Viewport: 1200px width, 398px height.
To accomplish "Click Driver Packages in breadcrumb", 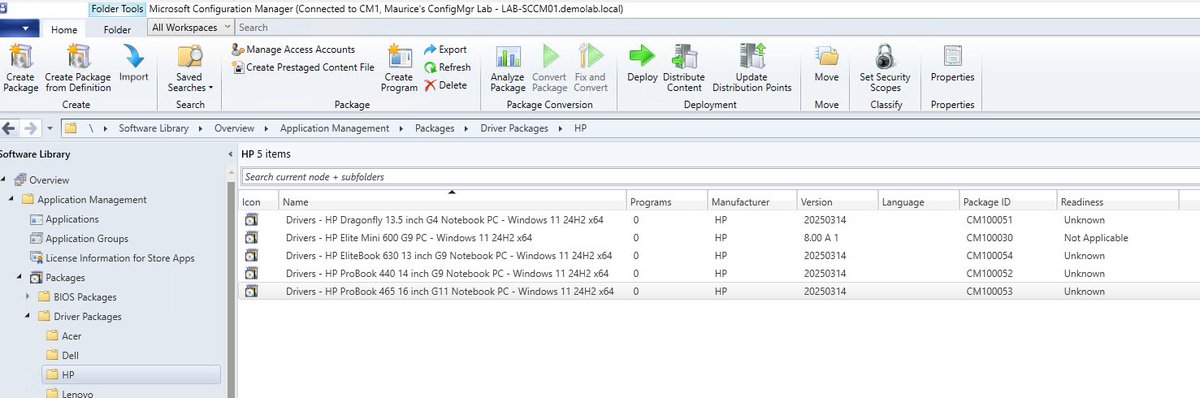I will tap(513, 128).
